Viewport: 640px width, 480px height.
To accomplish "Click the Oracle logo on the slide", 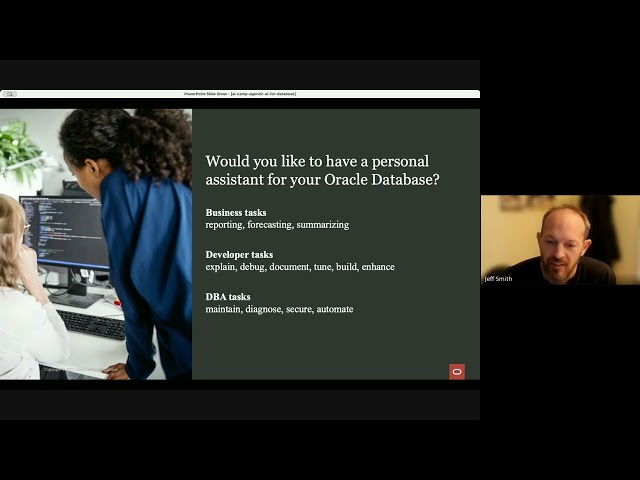I will (457, 371).
